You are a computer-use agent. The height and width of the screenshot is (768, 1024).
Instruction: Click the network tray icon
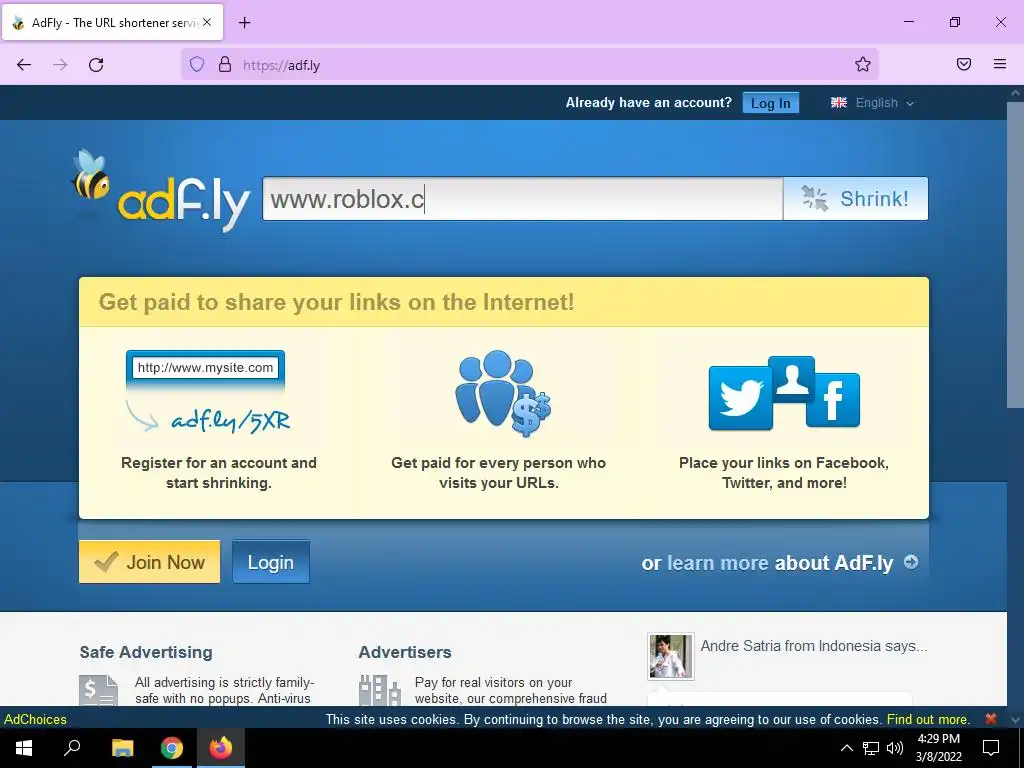pyautogui.click(x=871, y=748)
